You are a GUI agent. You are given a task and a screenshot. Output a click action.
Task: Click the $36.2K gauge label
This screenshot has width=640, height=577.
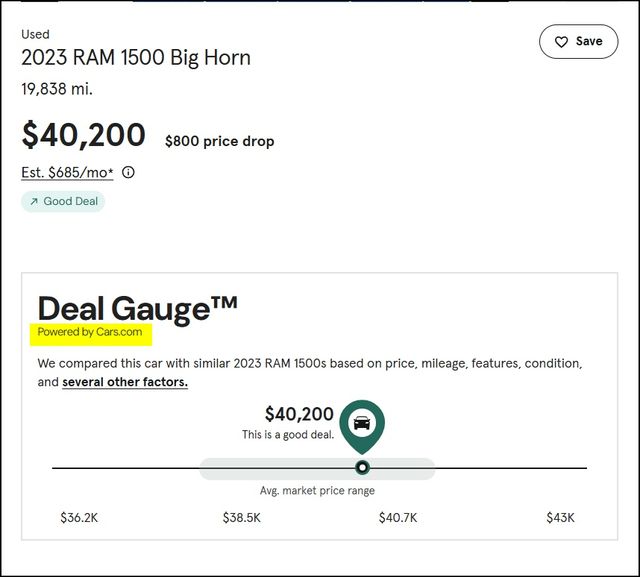pos(79,518)
